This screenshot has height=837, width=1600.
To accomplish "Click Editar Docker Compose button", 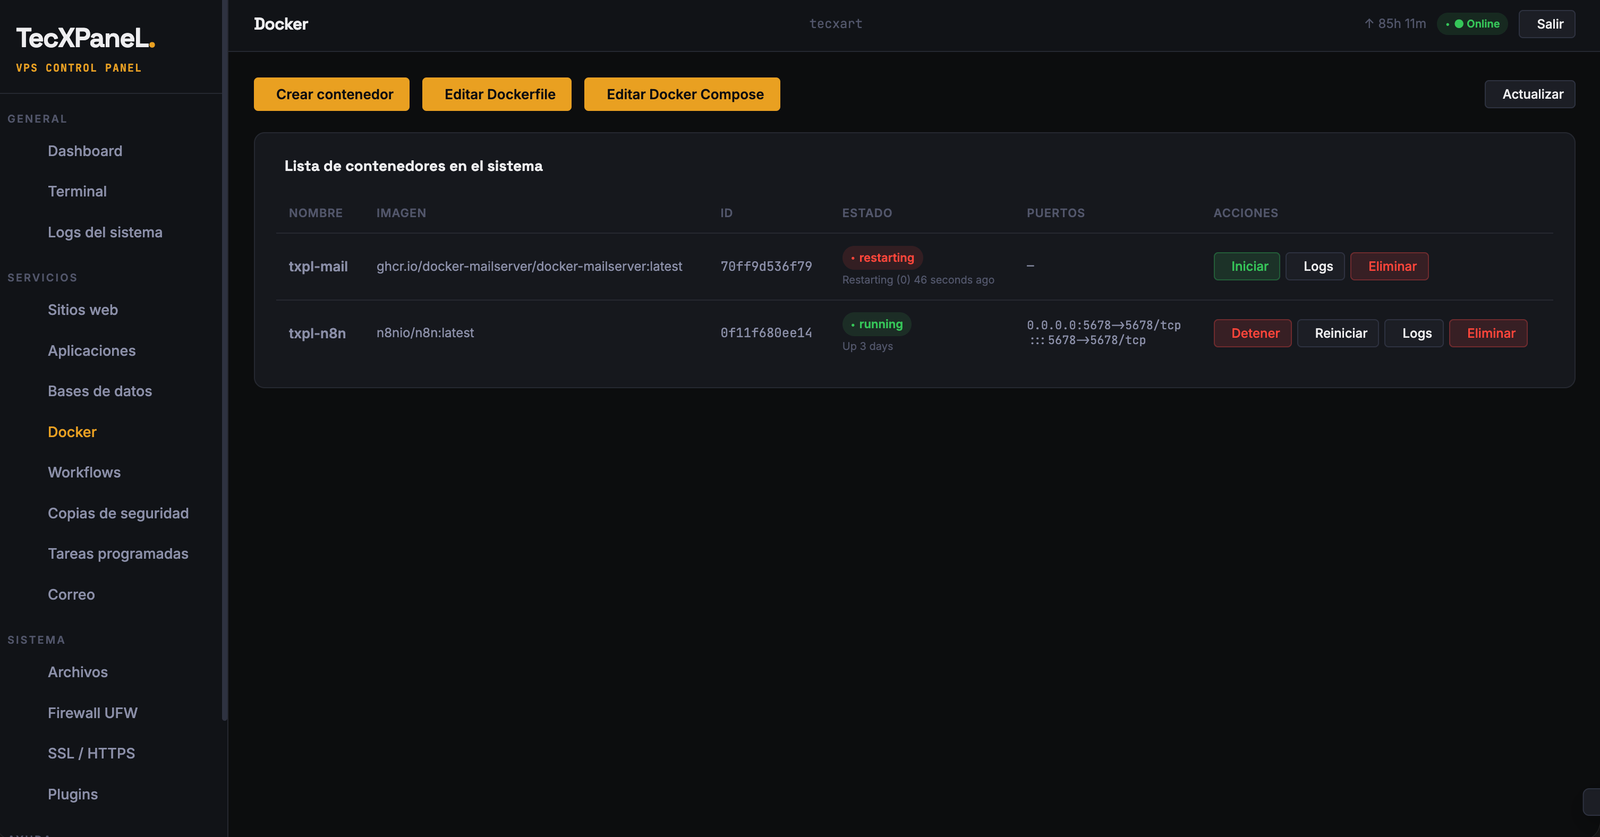I will coord(682,94).
